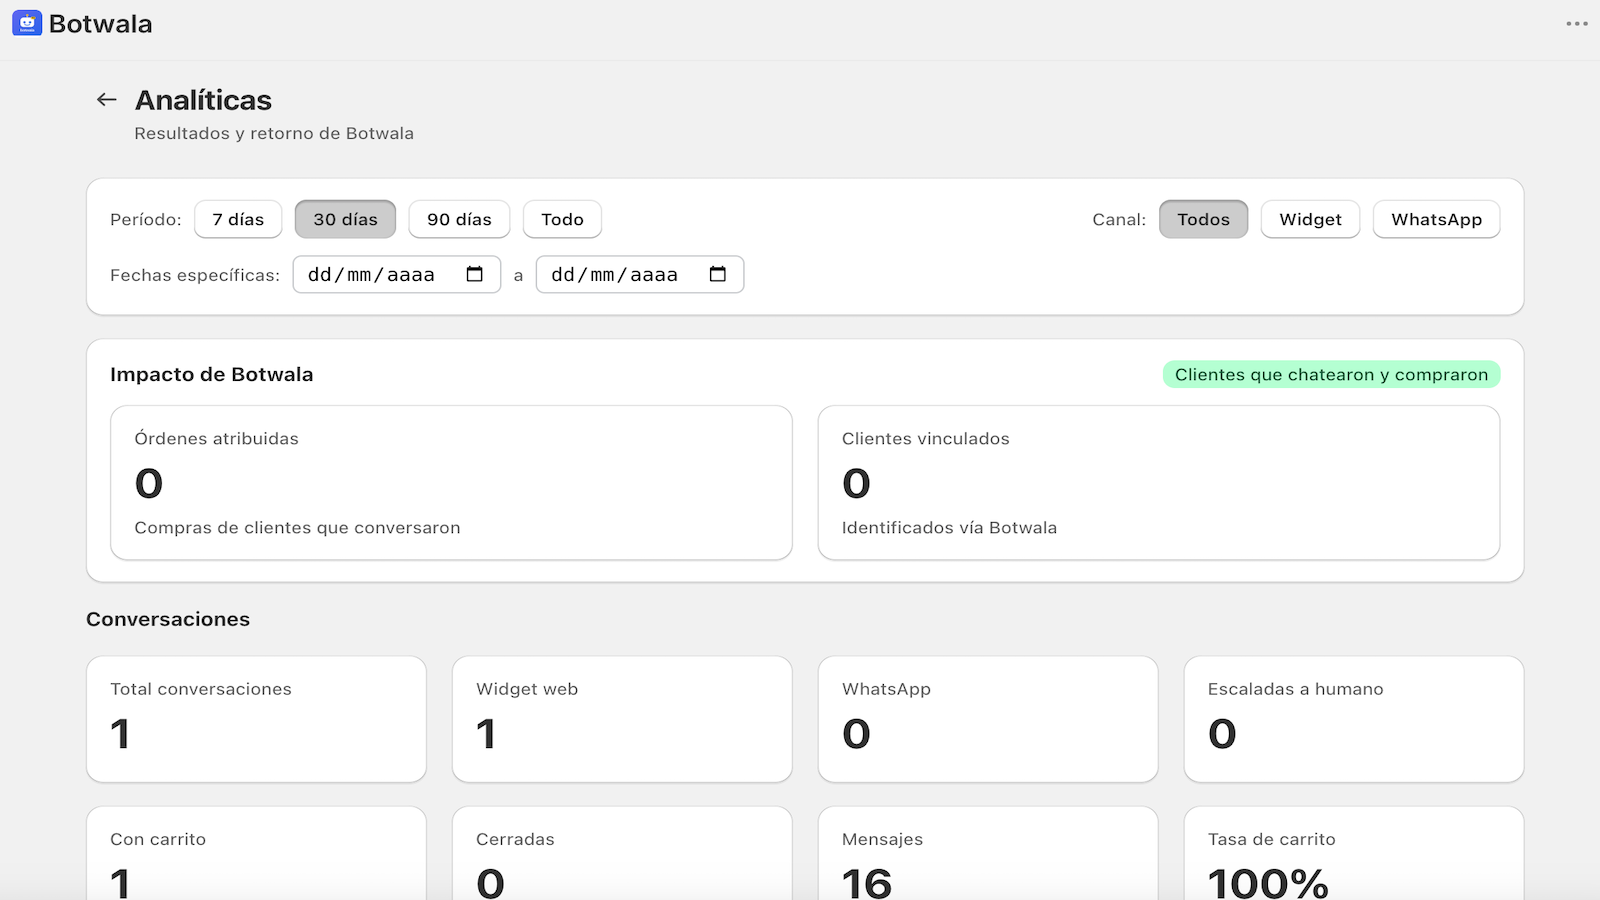Click the Conversaciones section heading

coord(168,619)
